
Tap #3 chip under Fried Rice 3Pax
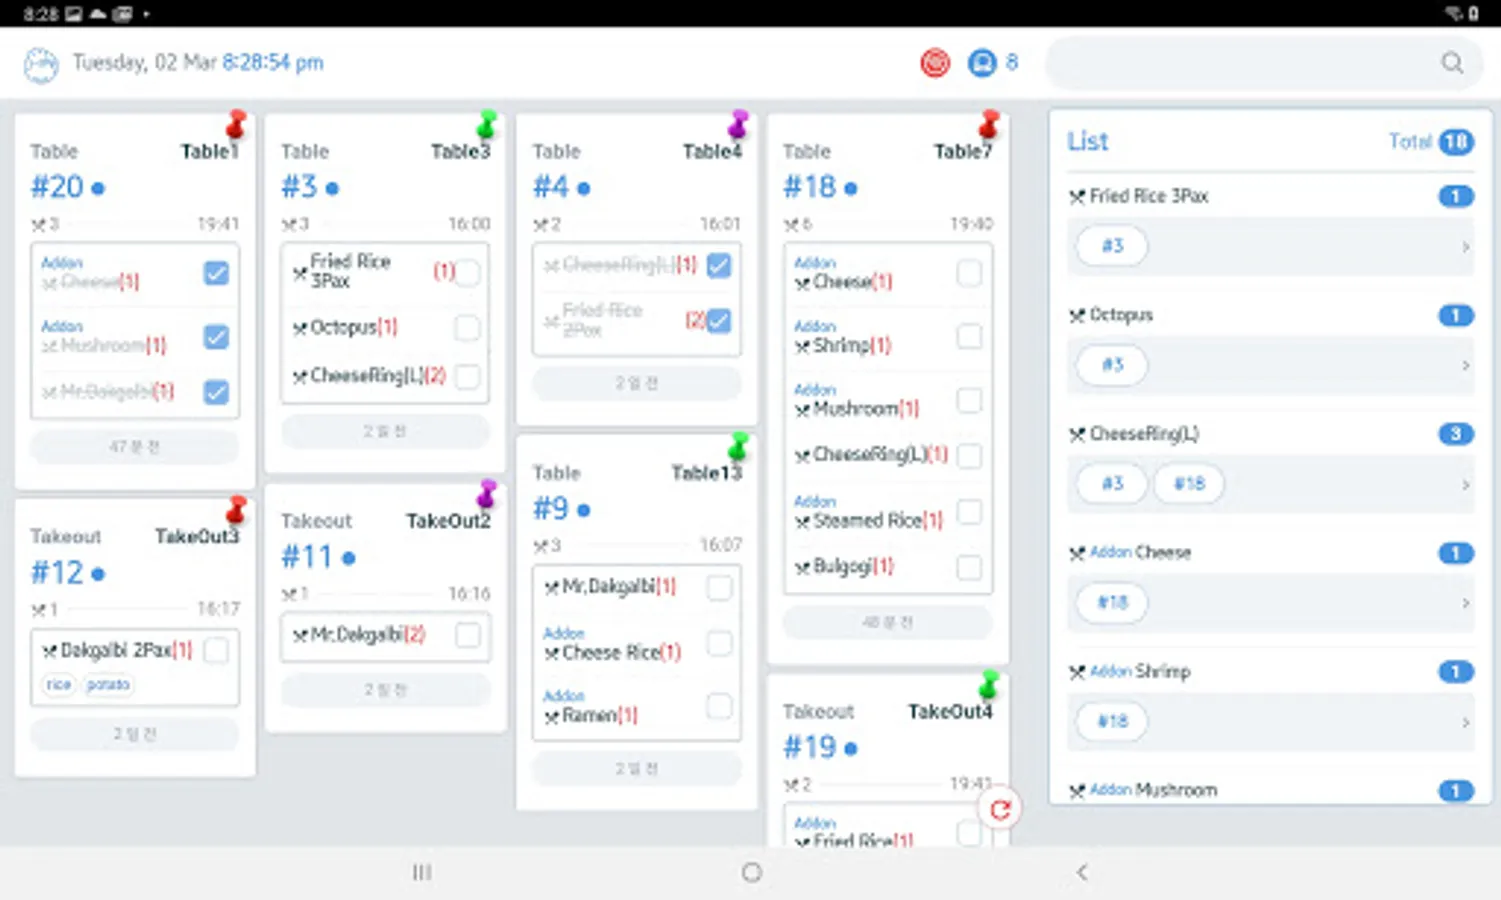[1112, 246]
